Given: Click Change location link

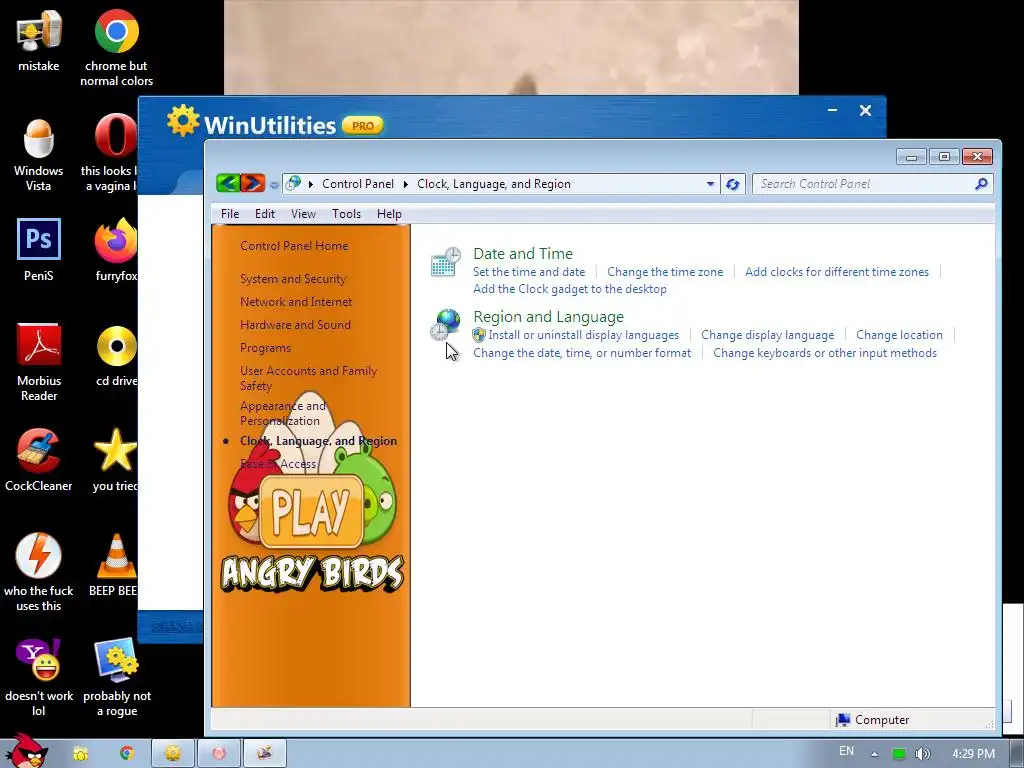Looking at the screenshot, I should pyautogui.click(x=899, y=335).
